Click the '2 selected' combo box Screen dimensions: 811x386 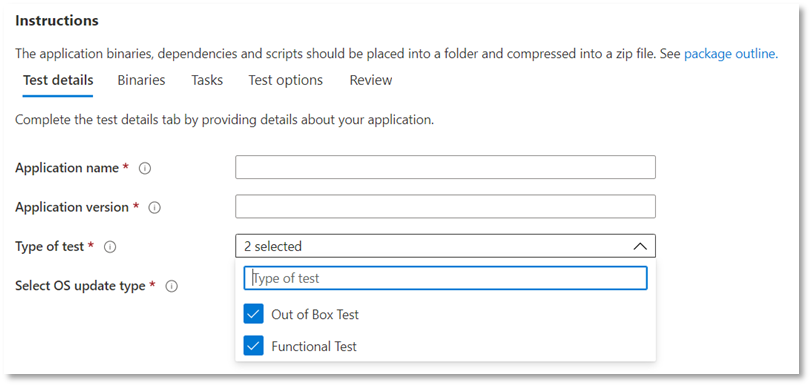point(445,246)
